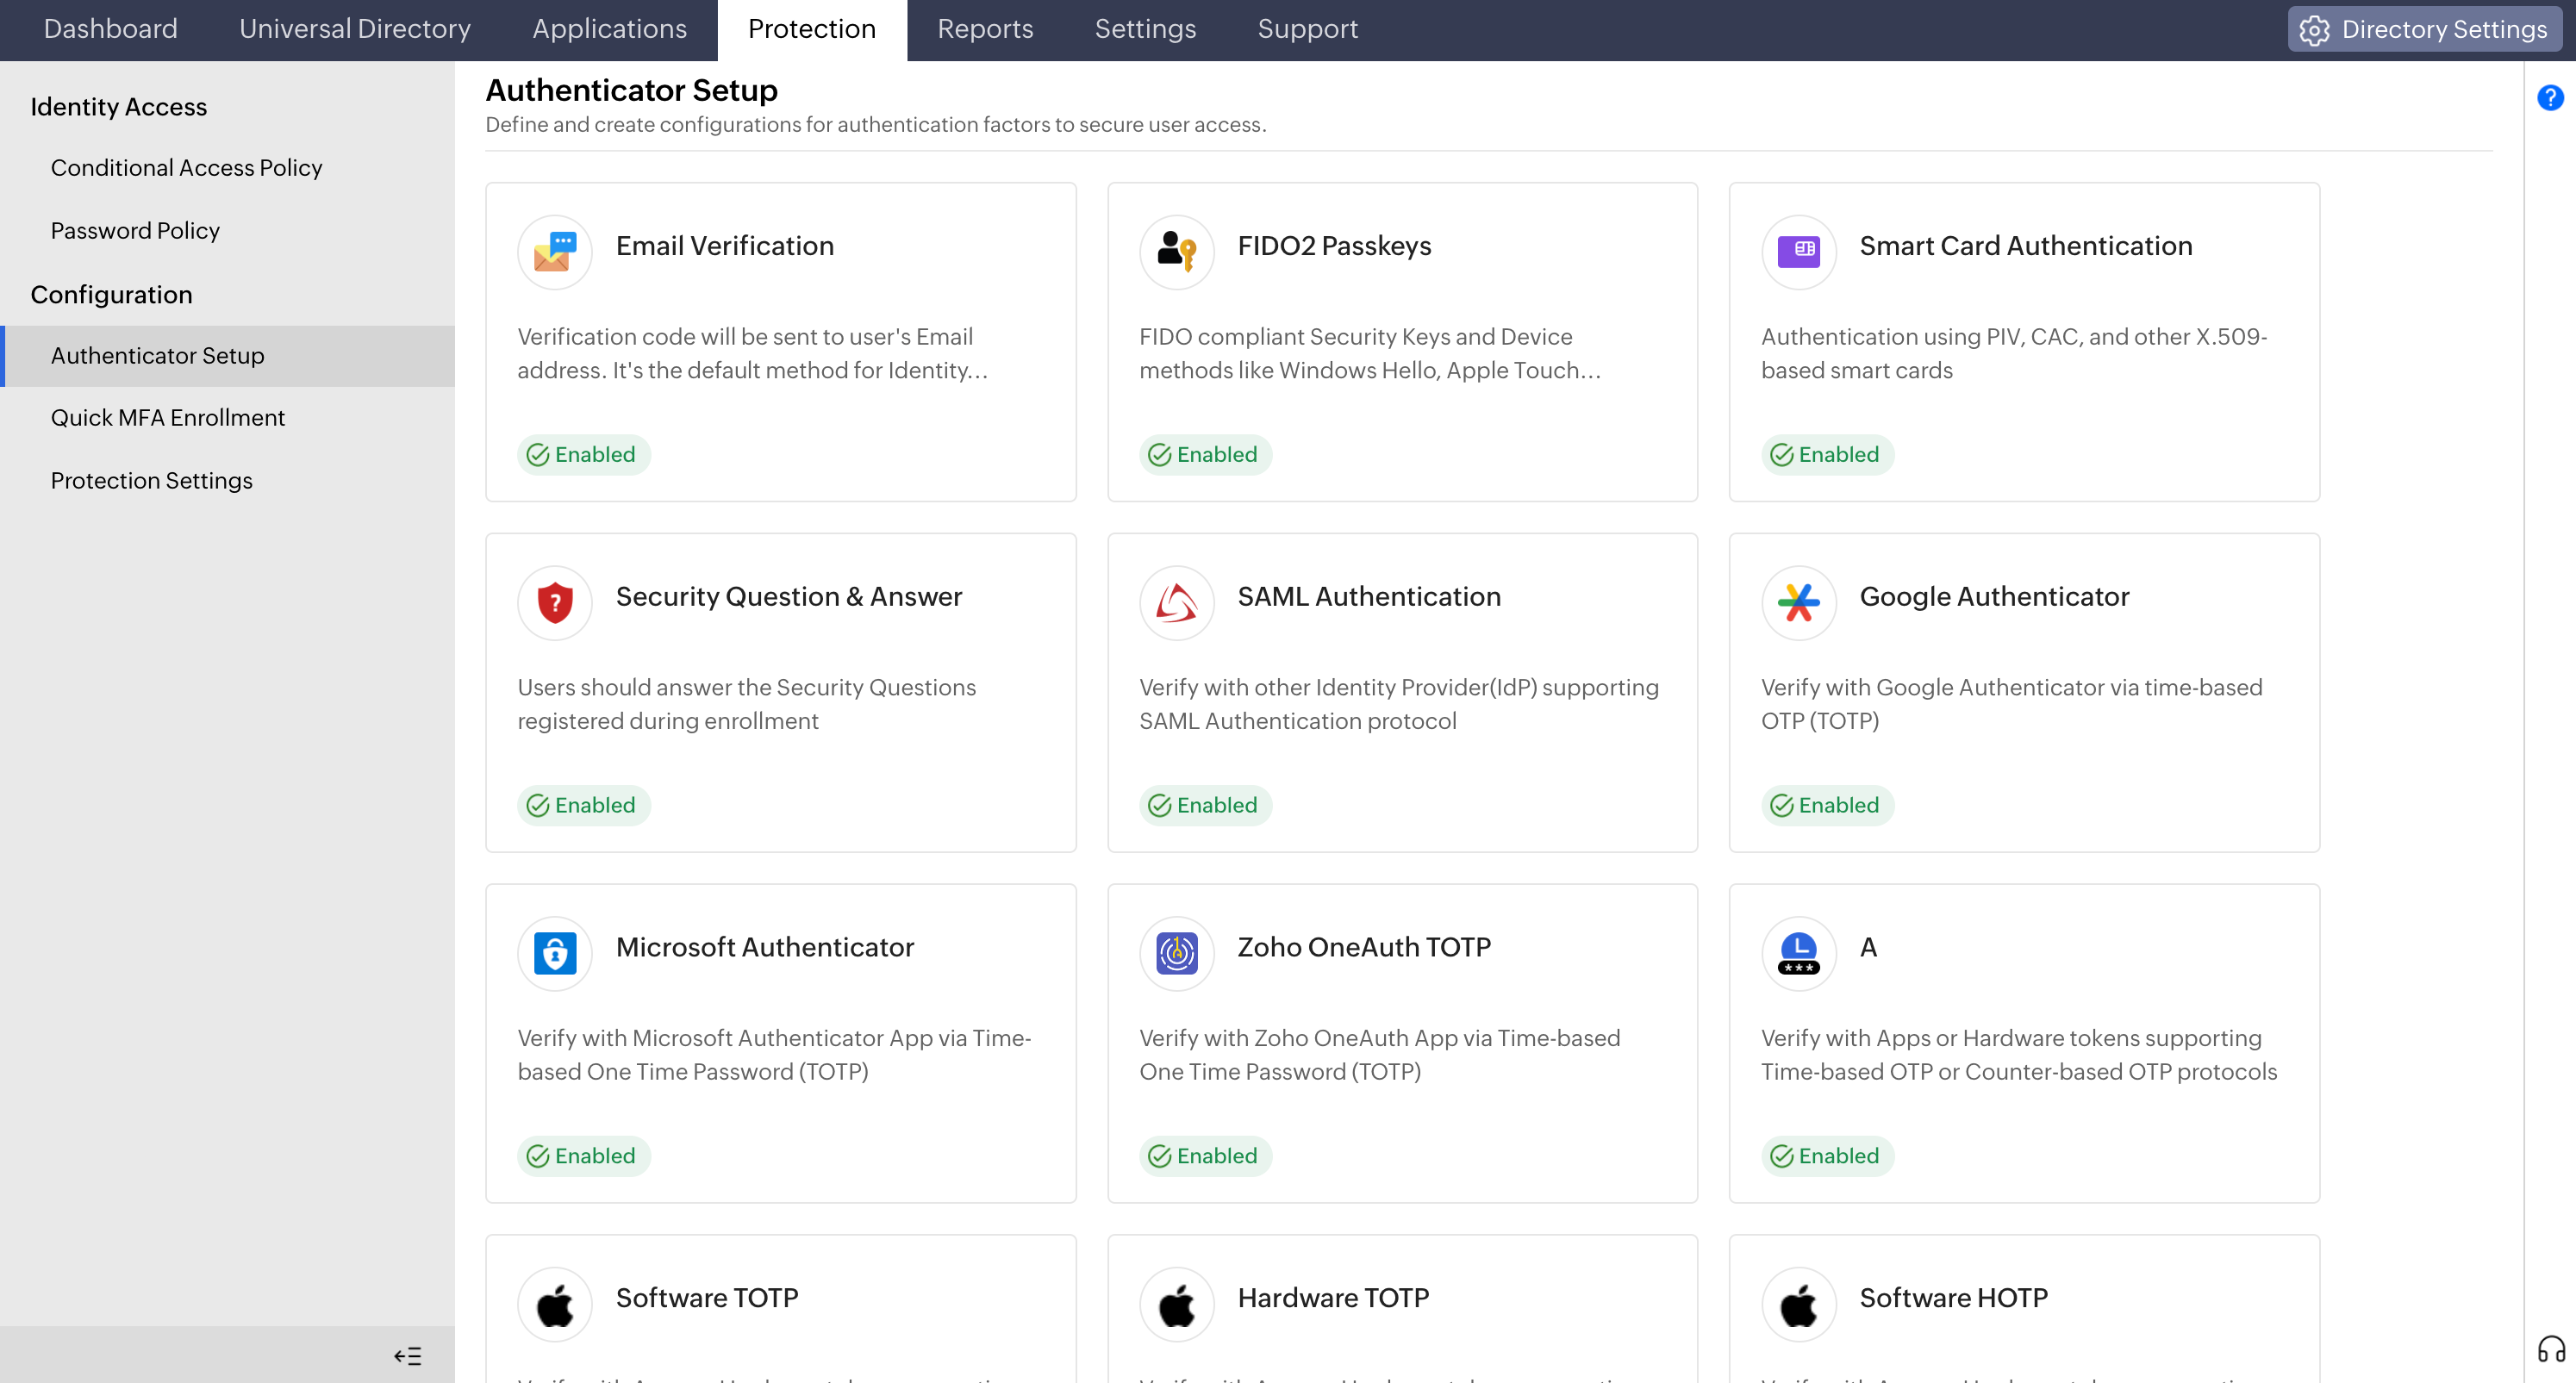Image resolution: width=2576 pixels, height=1383 pixels.
Task: Open the support headset icon
Action: (2551, 1349)
